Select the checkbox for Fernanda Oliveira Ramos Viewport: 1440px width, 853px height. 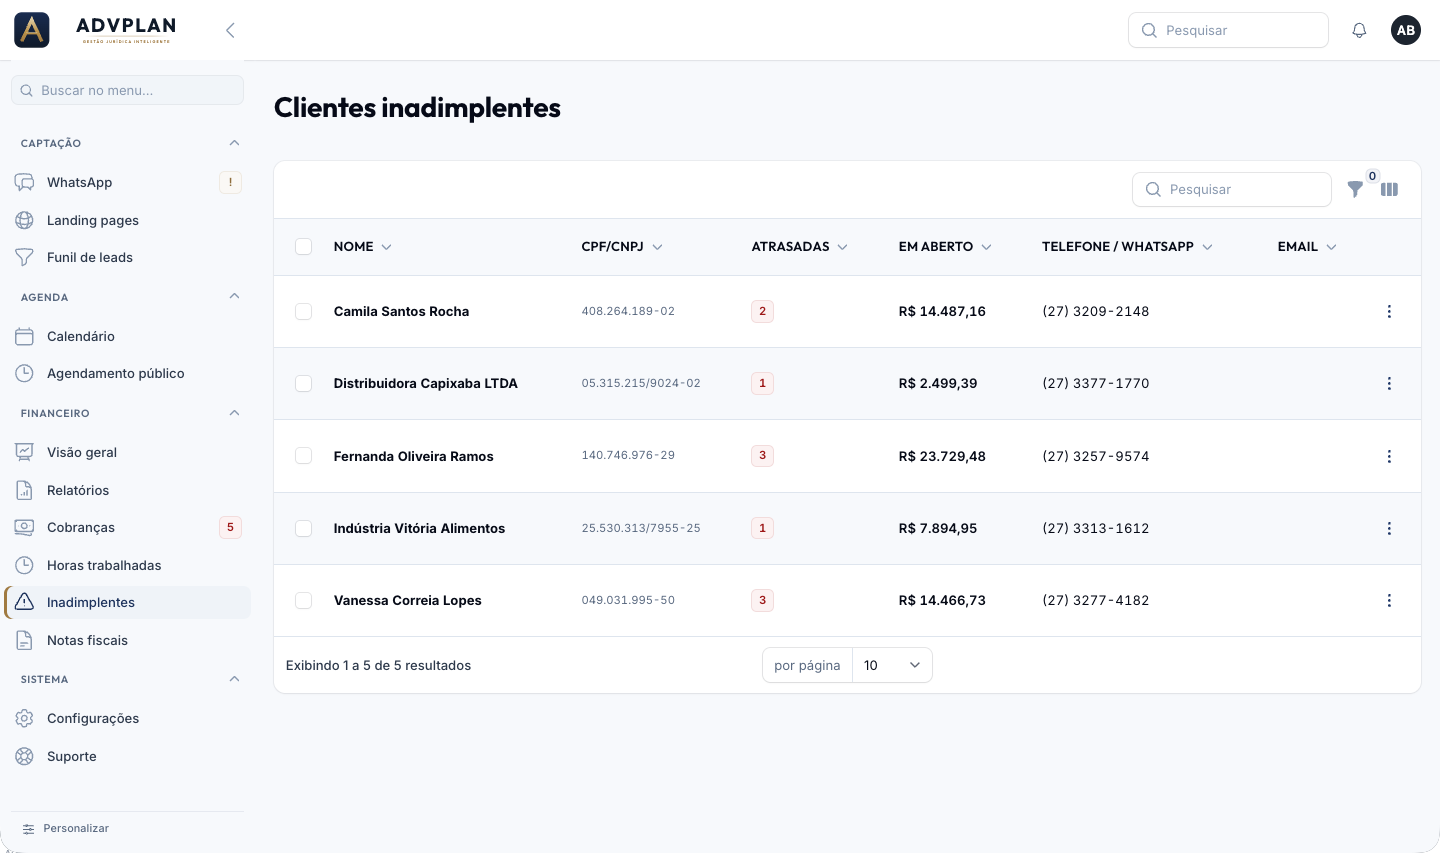click(304, 456)
